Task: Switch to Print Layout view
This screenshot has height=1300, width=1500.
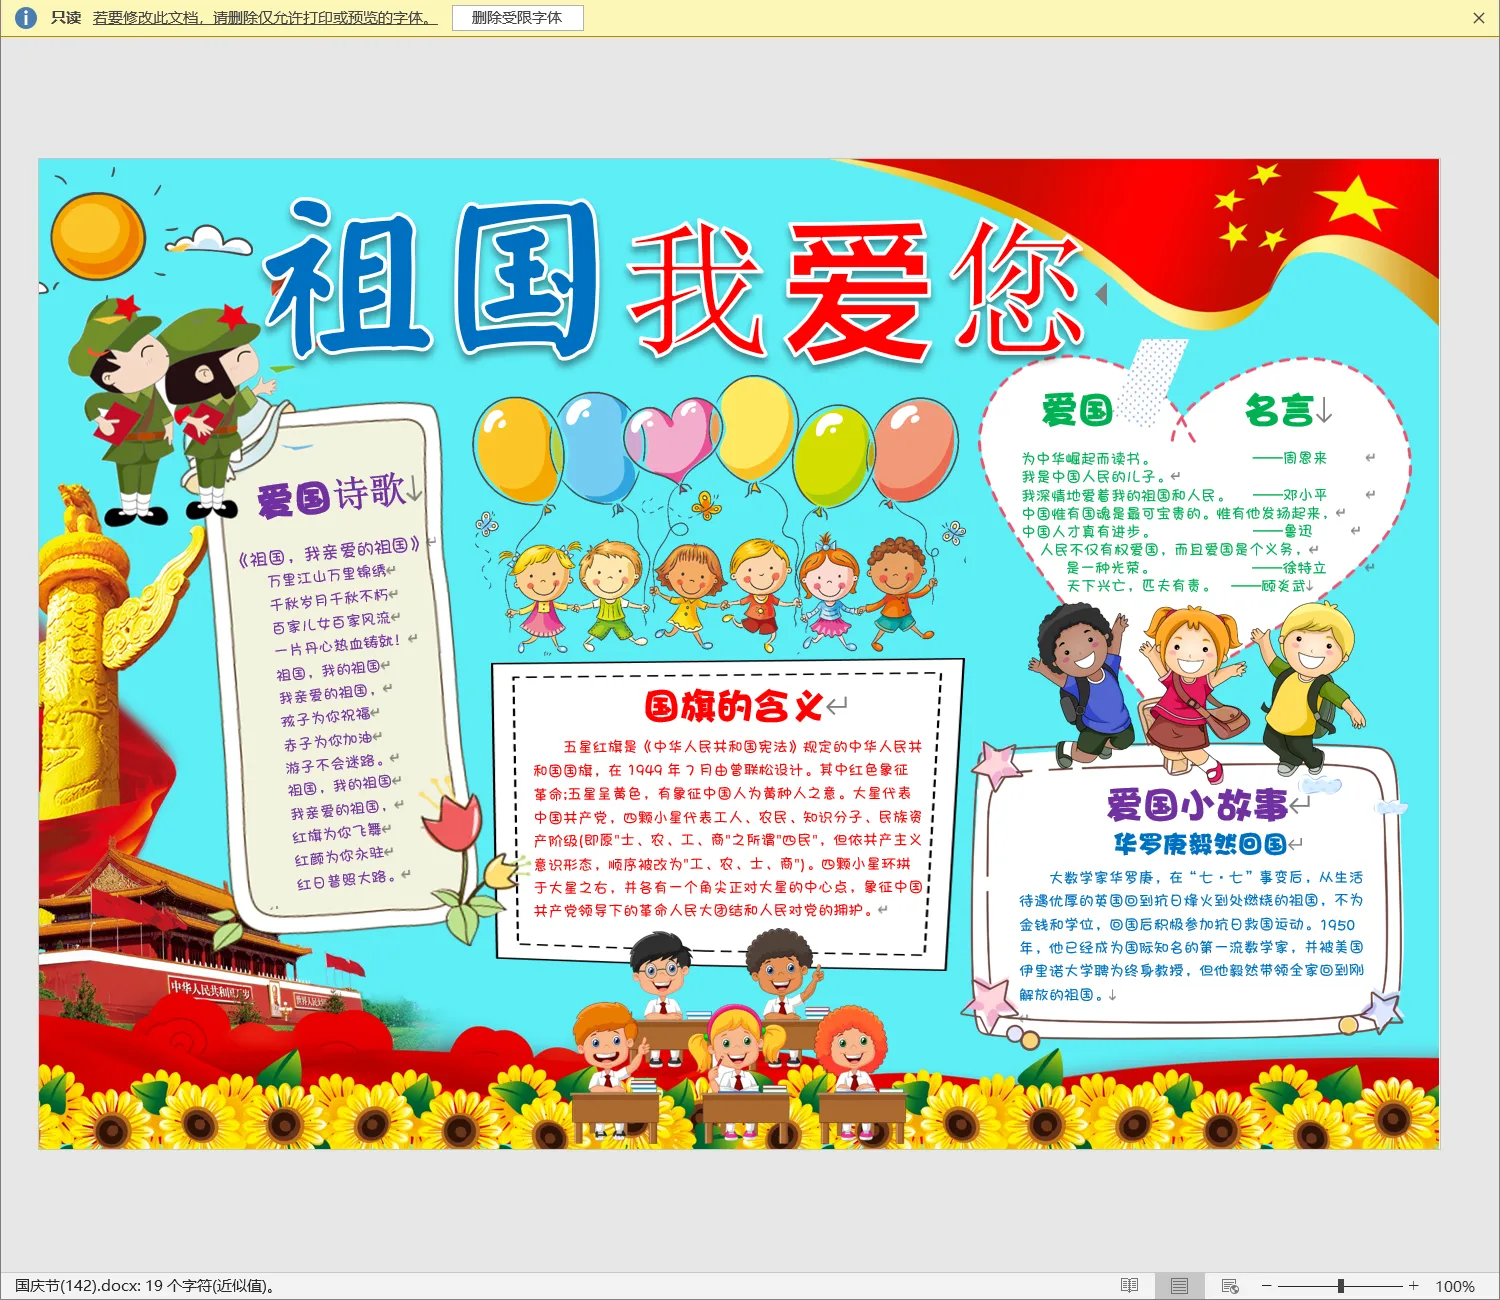Action: coord(1180,1285)
